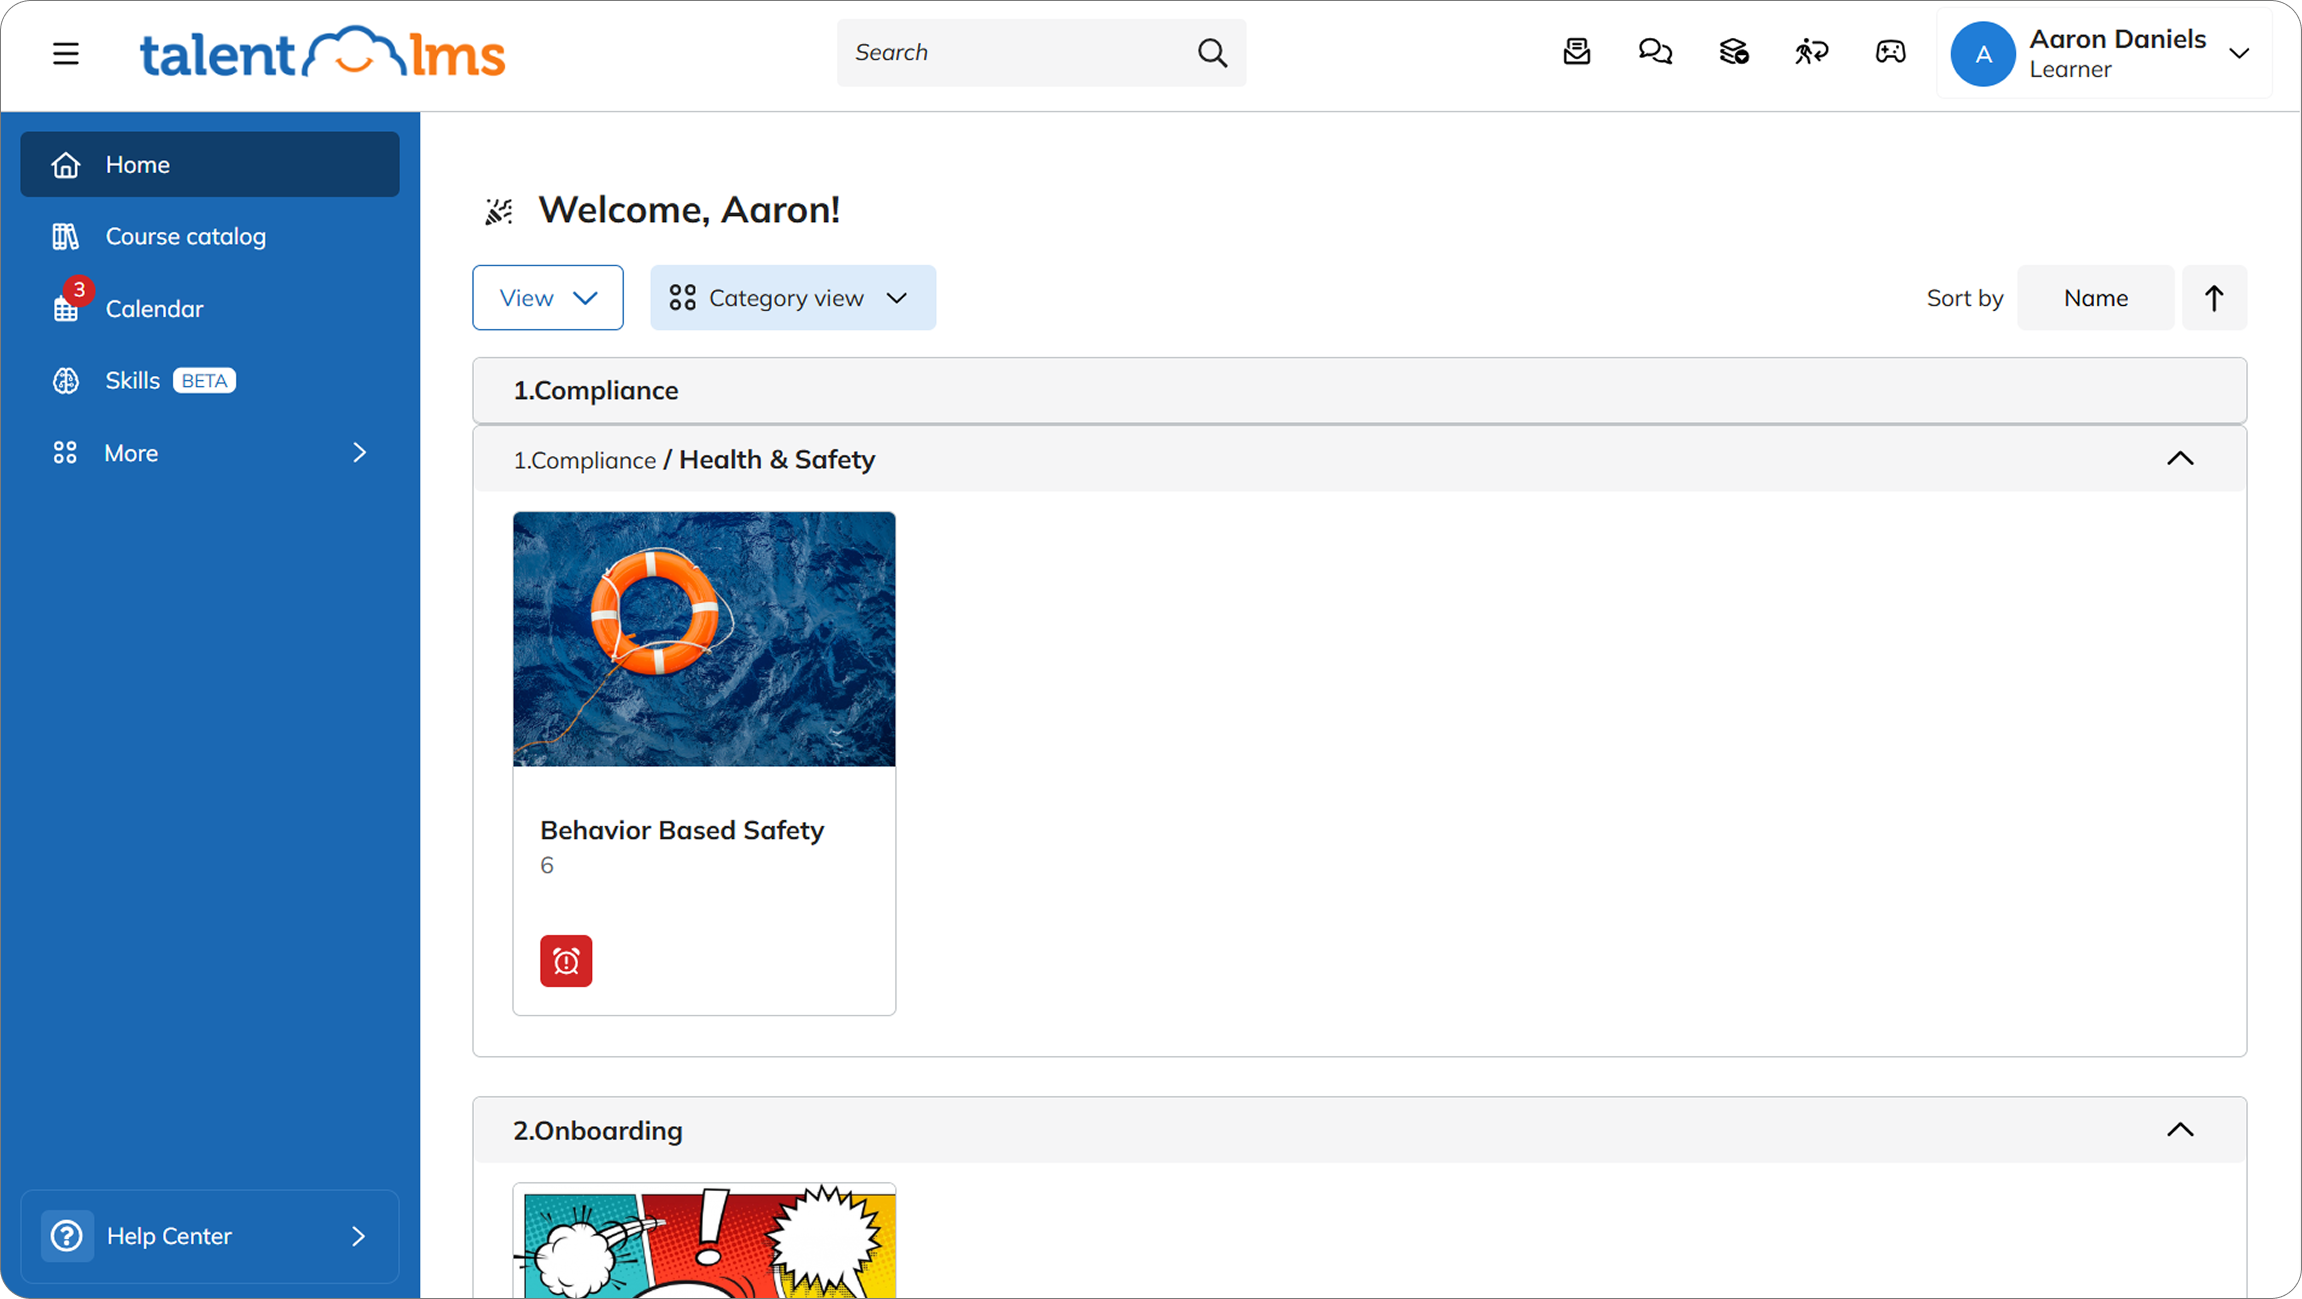Click the 1.Compliance category header
Viewport: 2302px width, 1299px height.
[x=1359, y=390]
